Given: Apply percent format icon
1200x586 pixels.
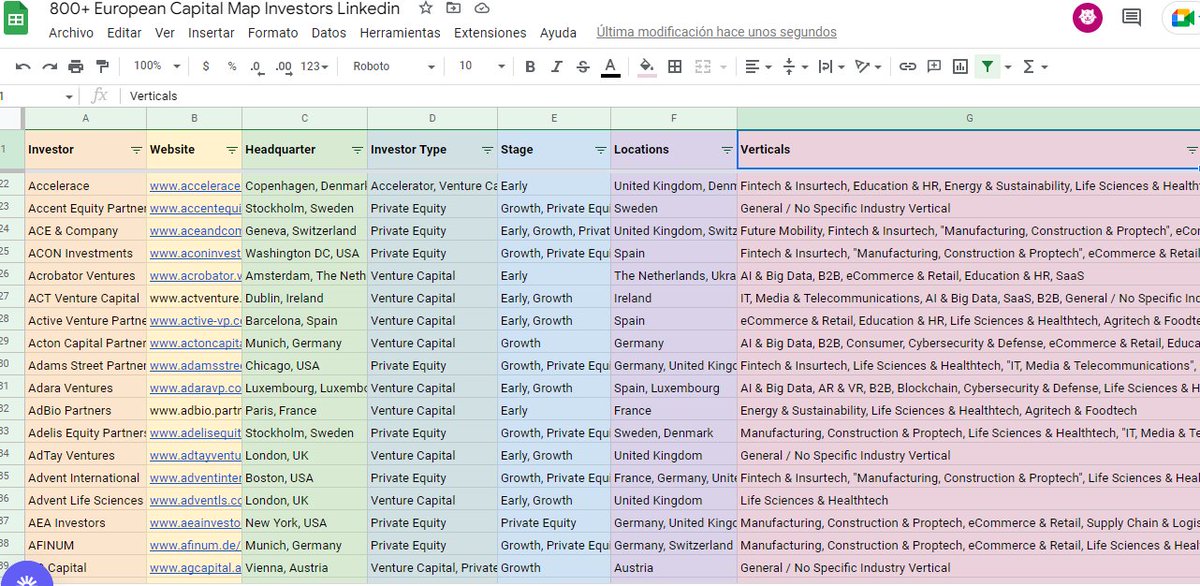Looking at the screenshot, I should click(232, 67).
